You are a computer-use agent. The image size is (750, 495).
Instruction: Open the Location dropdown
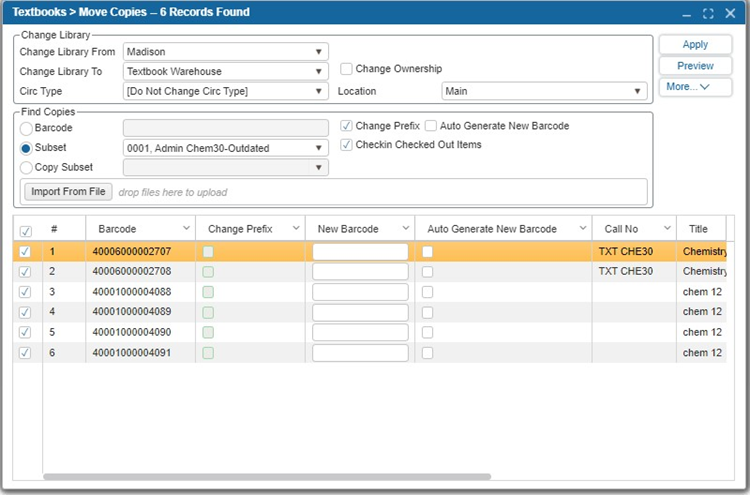(544, 91)
